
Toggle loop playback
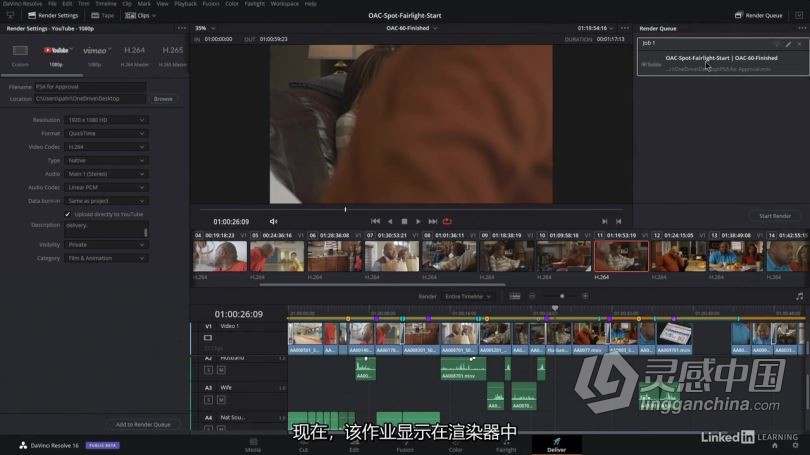(x=447, y=221)
